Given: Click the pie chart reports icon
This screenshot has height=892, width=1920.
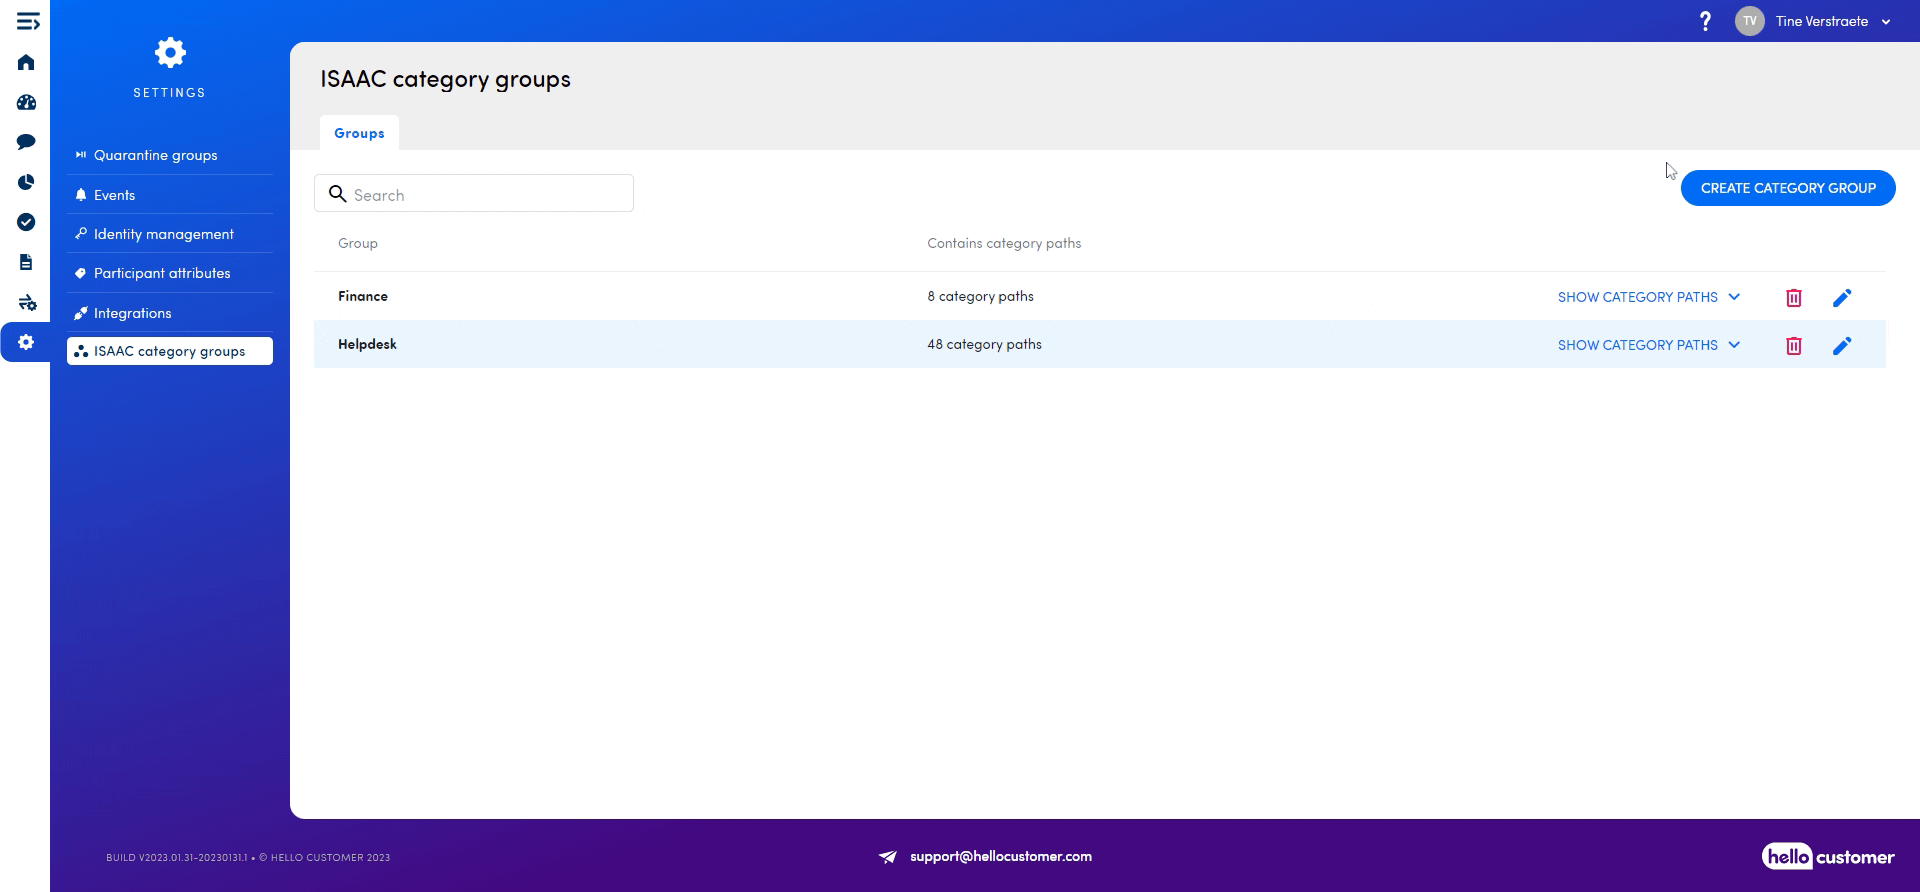Looking at the screenshot, I should 26,182.
